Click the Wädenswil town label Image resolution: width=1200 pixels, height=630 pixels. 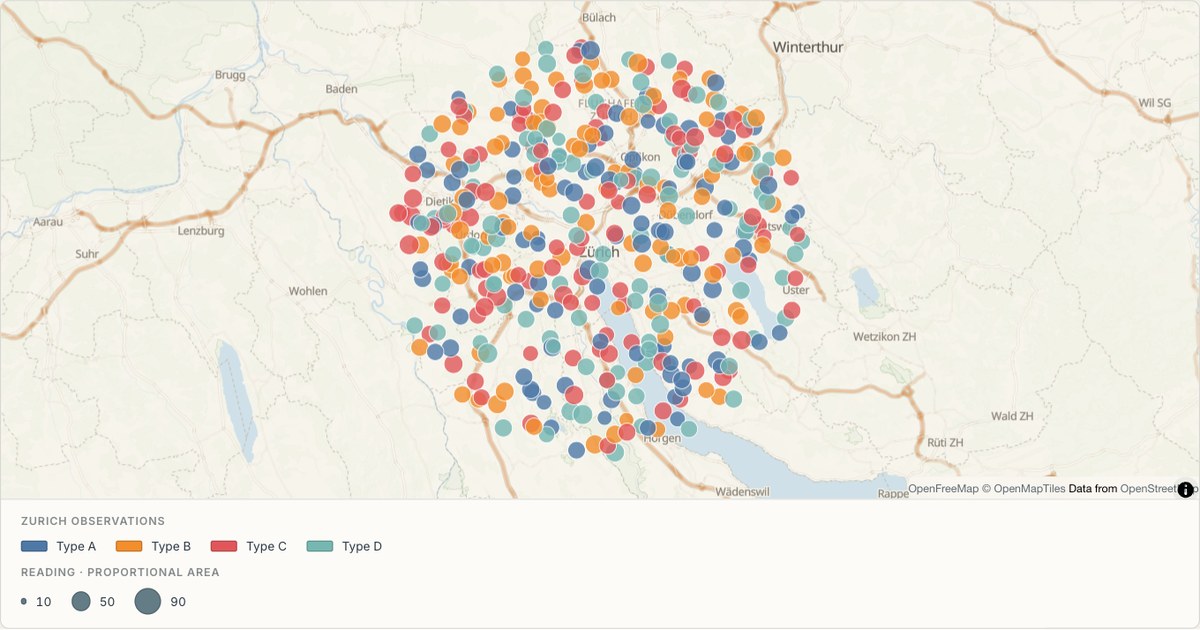[x=742, y=492]
